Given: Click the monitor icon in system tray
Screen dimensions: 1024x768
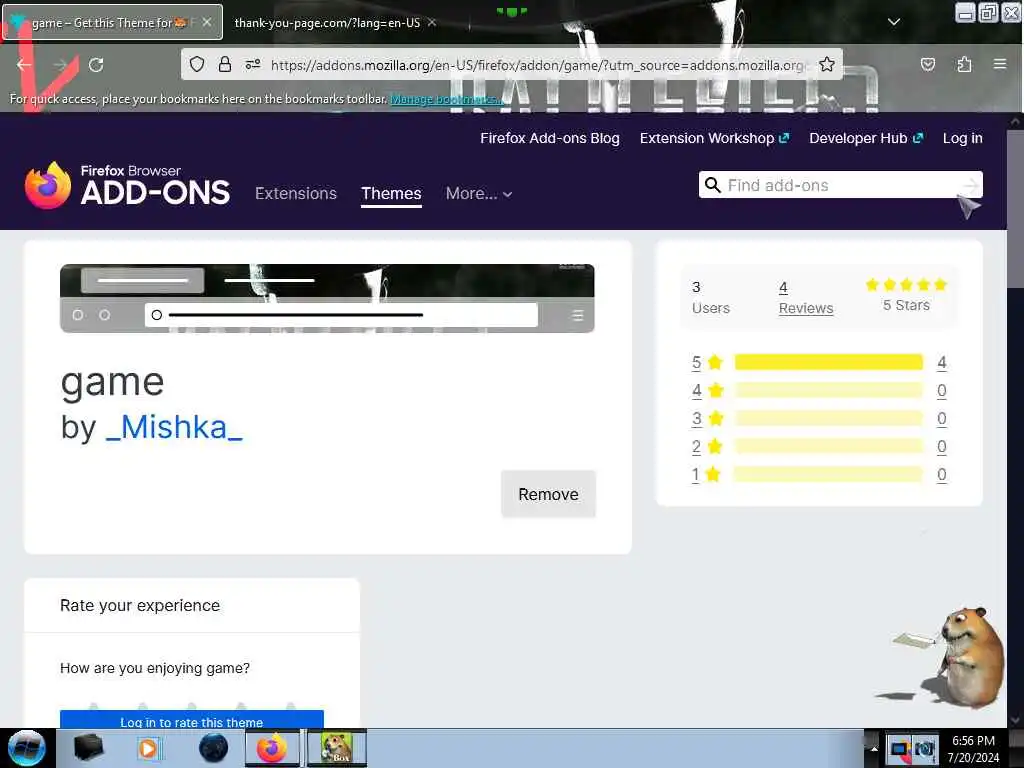Looking at the screenshot, I should 899,749.
